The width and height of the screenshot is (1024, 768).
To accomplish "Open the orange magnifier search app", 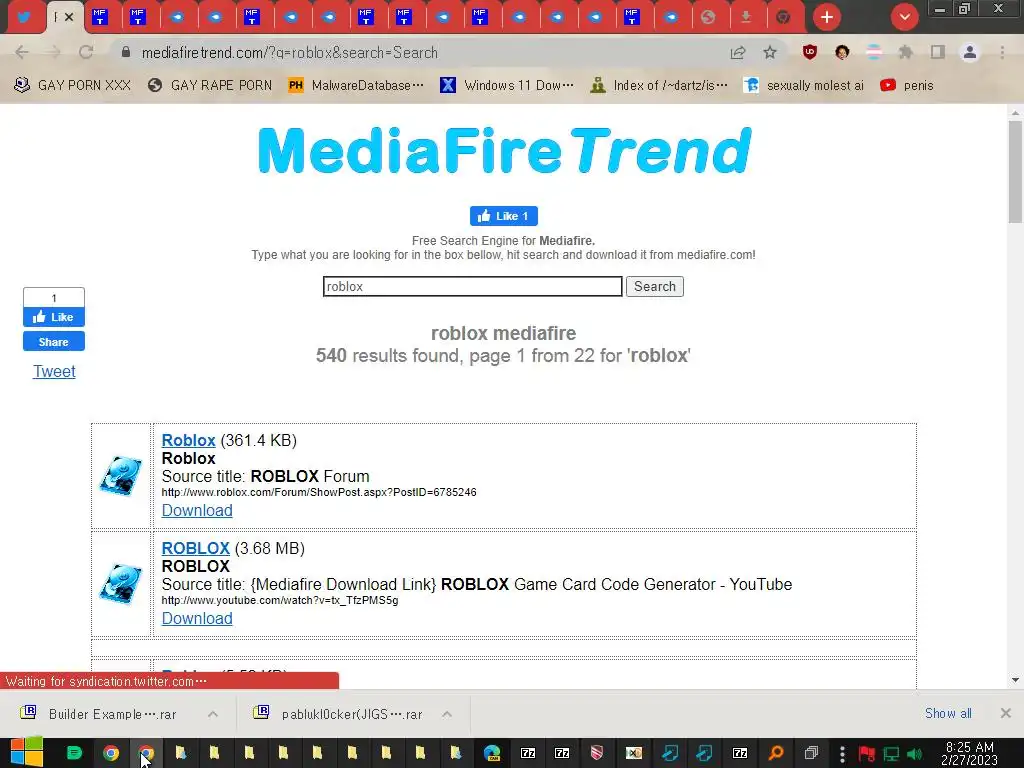I will (x=775, y=753).
